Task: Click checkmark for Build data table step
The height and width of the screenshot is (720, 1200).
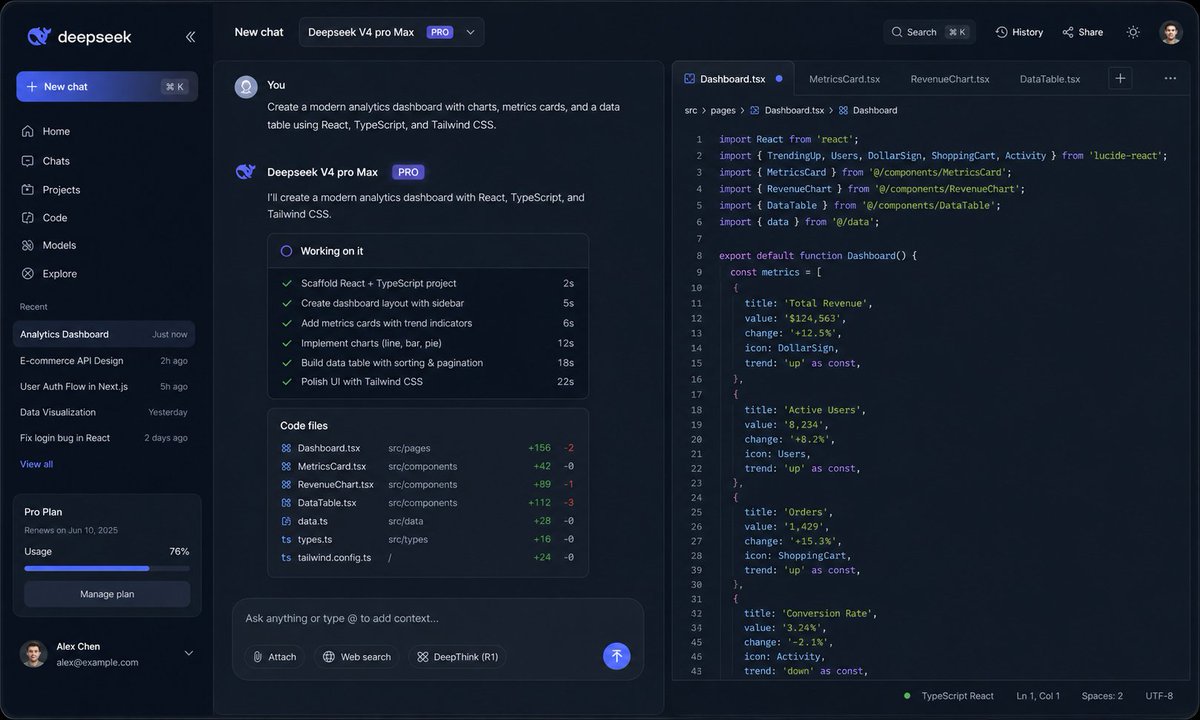Action: pyautogui.click(x=287, y=363)
